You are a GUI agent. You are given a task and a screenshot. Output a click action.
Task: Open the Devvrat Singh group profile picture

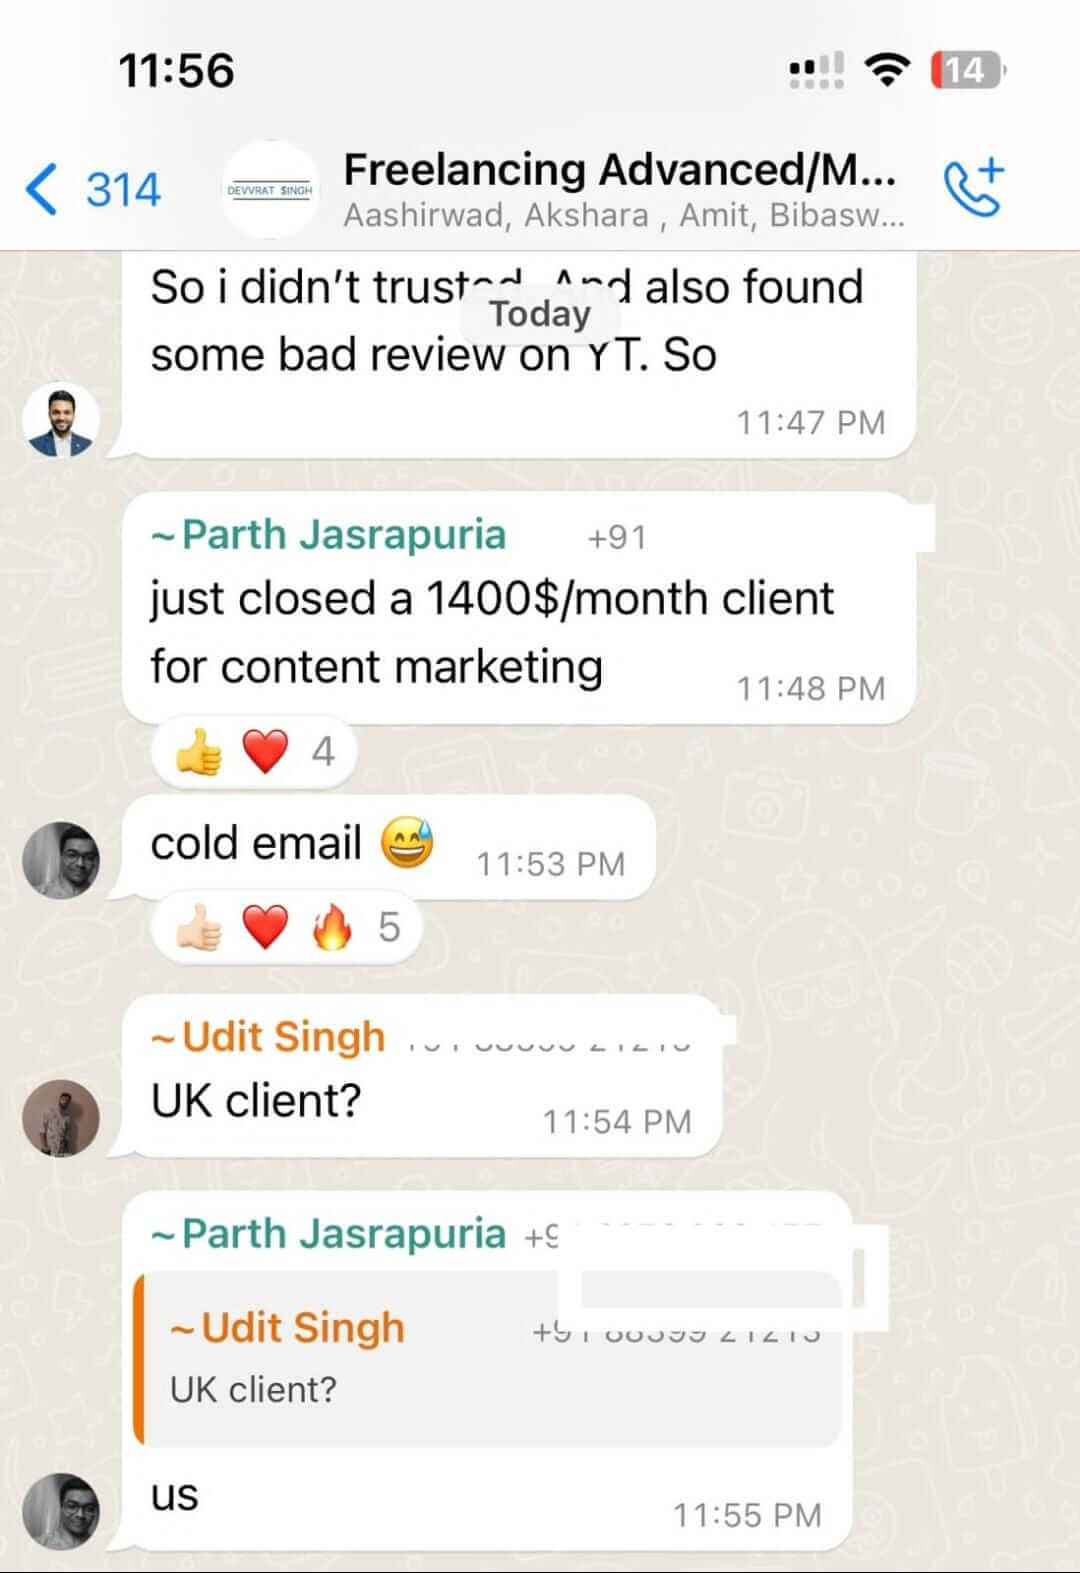click(269, 189)
